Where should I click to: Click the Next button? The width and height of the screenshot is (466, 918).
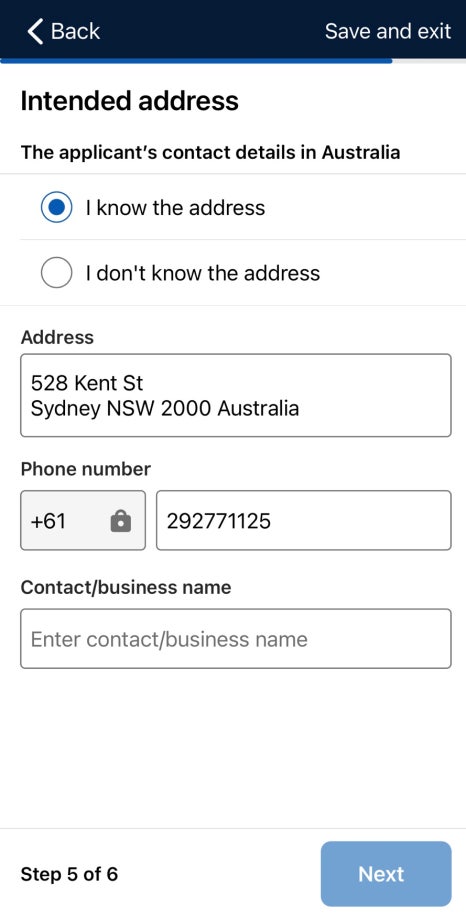386,874
